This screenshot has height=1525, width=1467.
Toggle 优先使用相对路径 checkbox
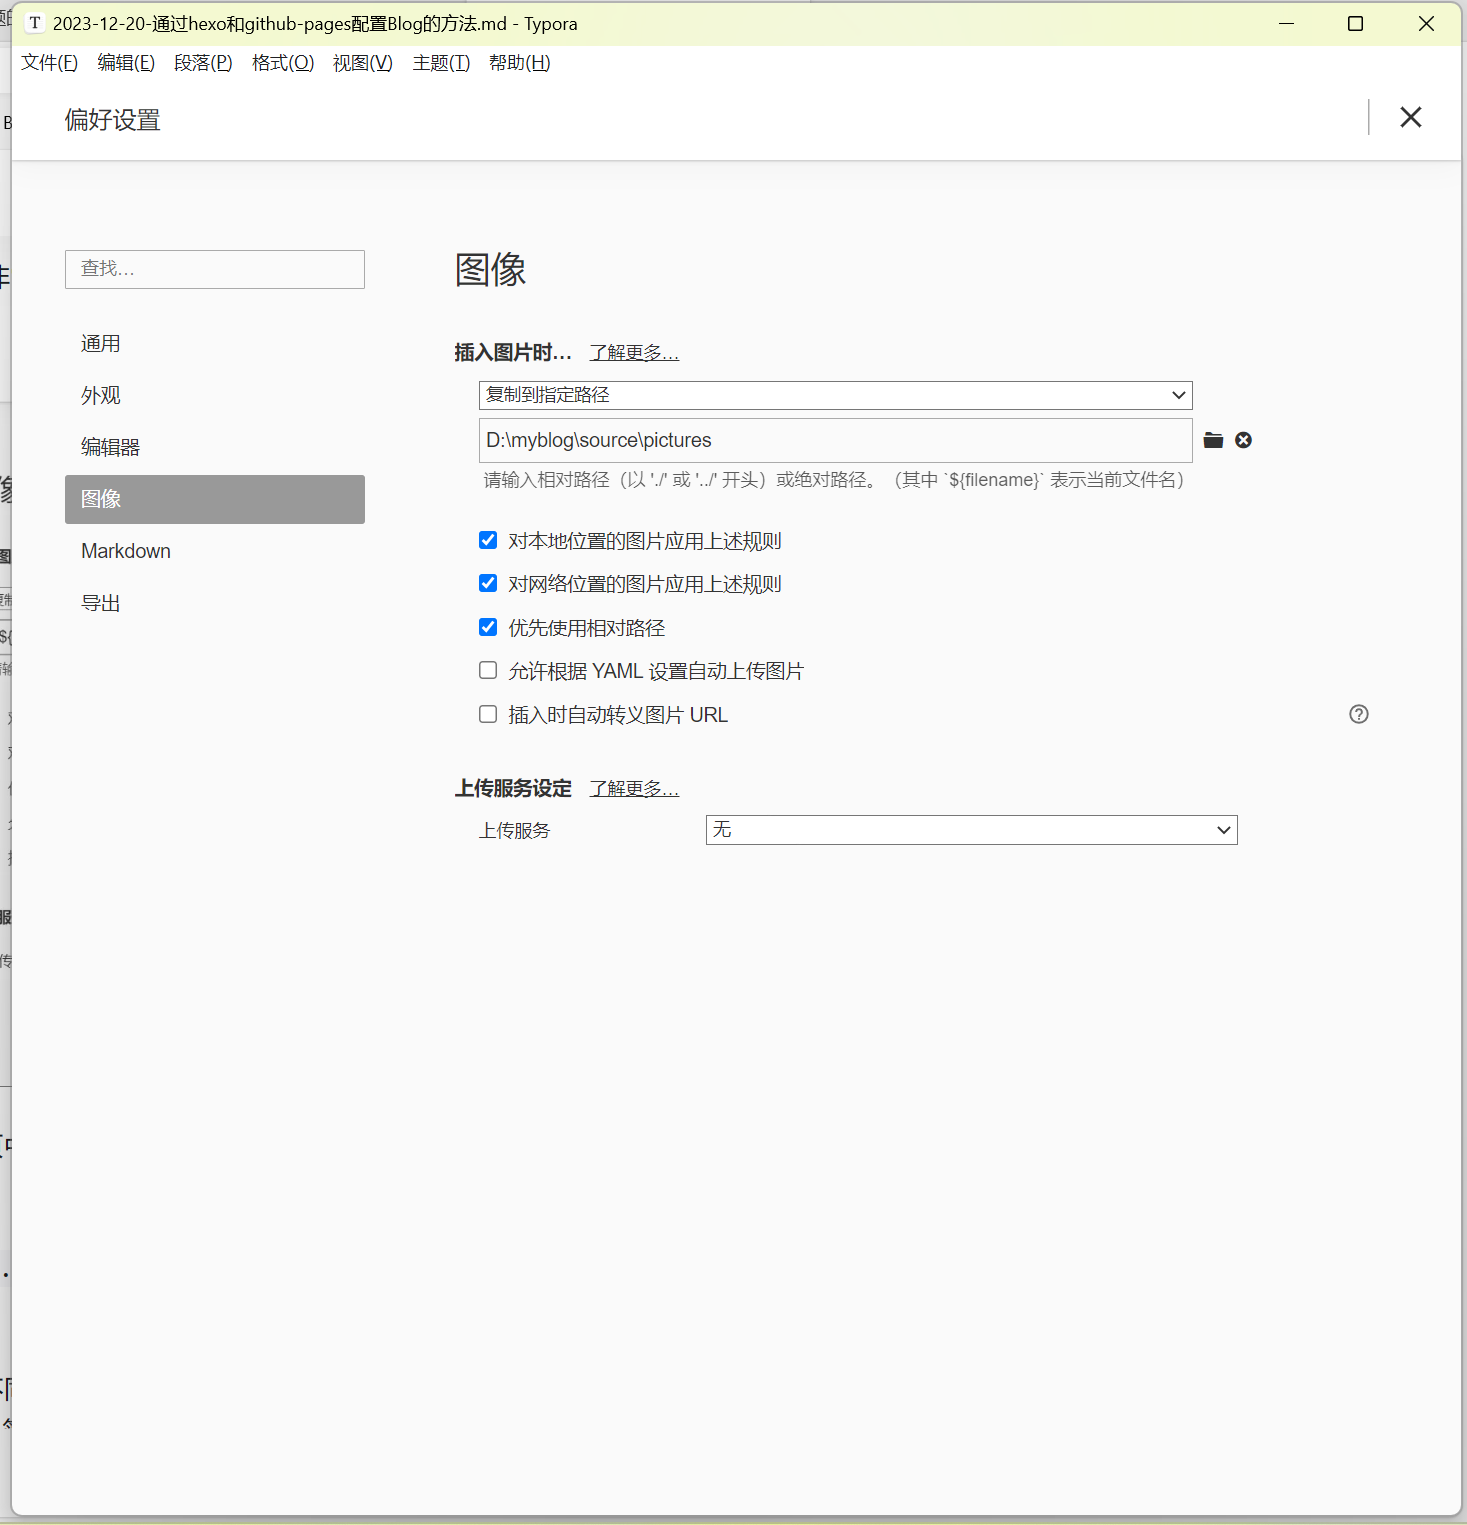[488, 627]
